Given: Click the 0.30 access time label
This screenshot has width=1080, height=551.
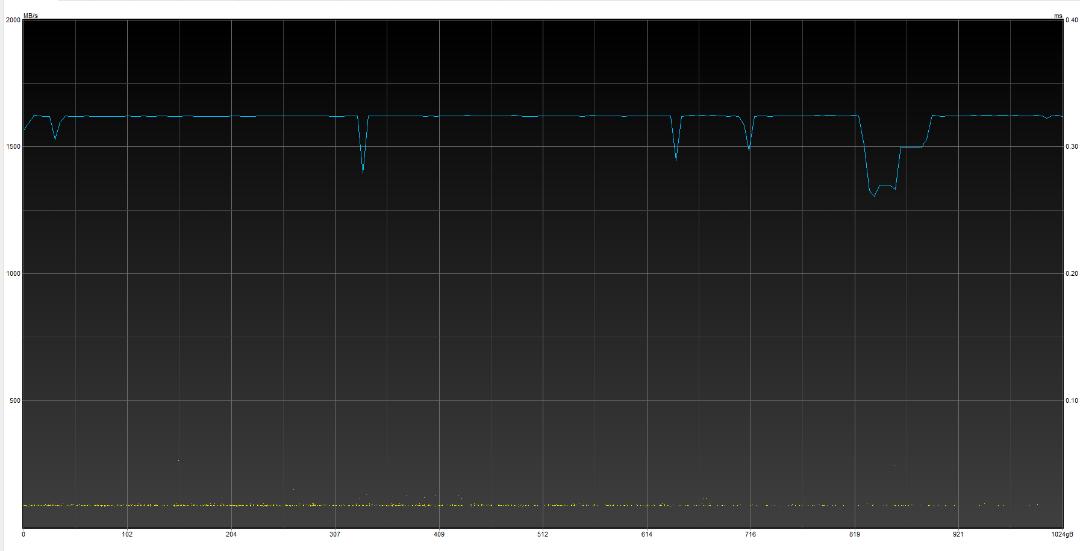Looking at the screenshot, I should [x=1072, y=147].
